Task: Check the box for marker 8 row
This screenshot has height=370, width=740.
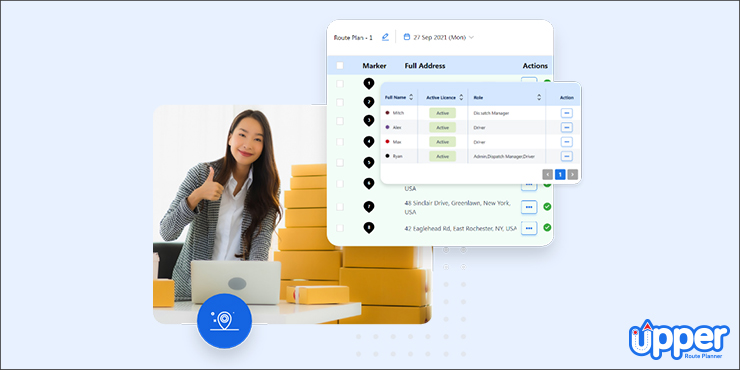Action: coord(340,228)
